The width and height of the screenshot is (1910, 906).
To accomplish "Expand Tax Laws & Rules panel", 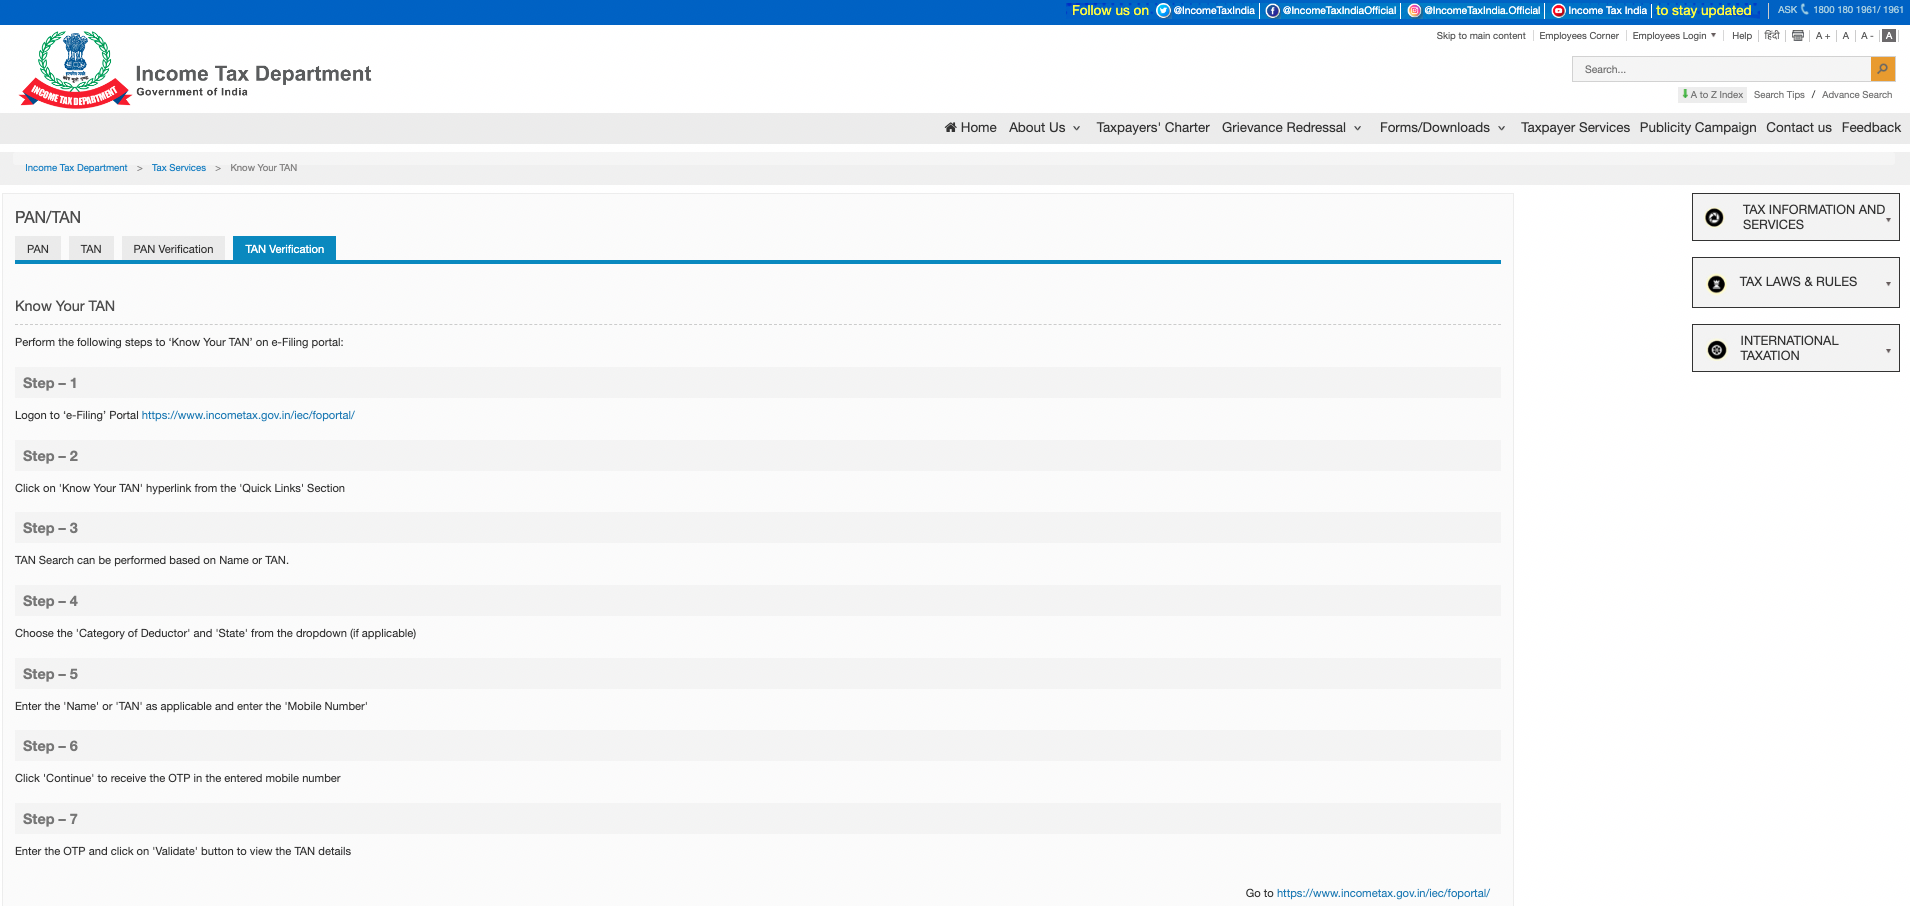I will [x=1795, y=283].
